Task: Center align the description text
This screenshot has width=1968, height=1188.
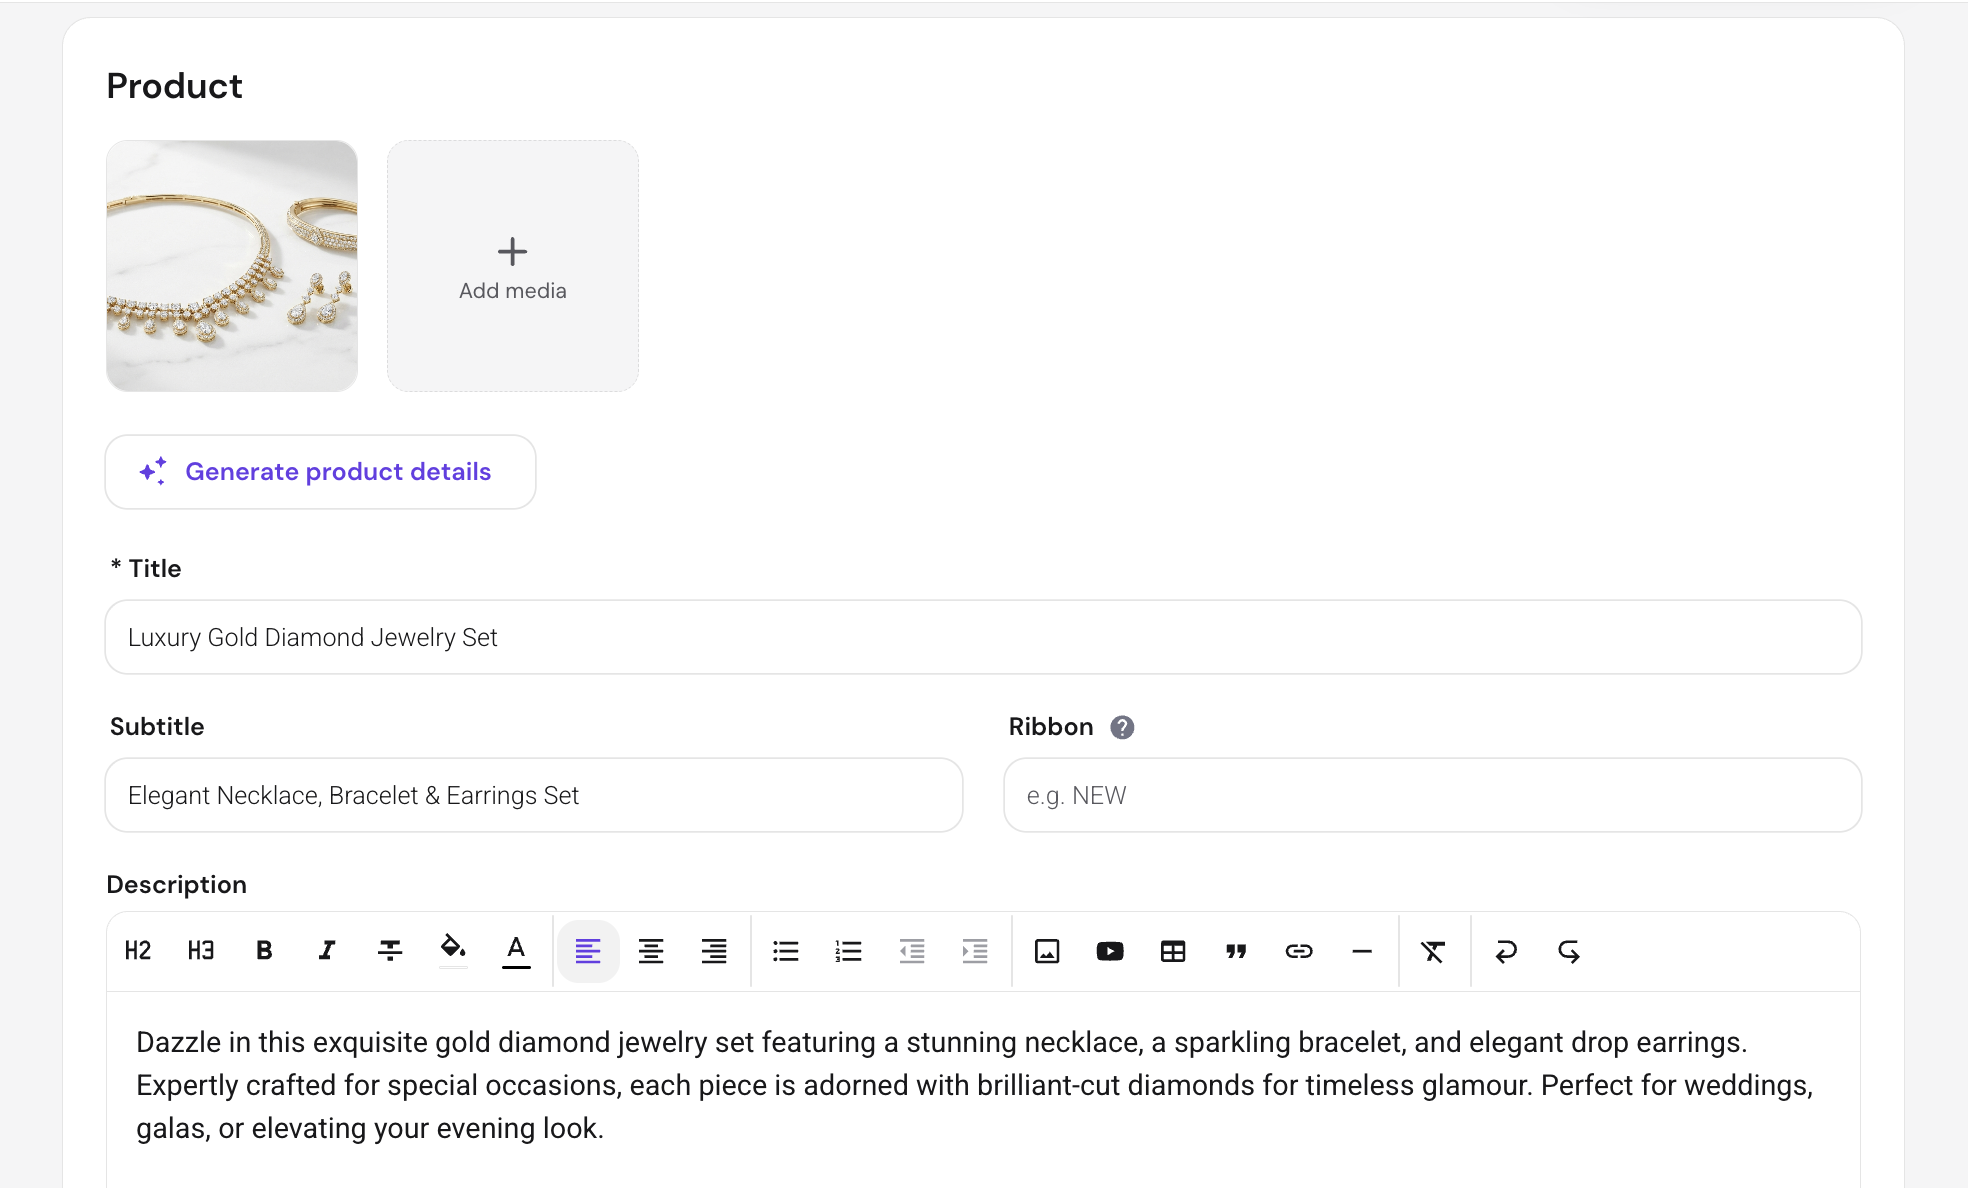Action: (651, 951)
